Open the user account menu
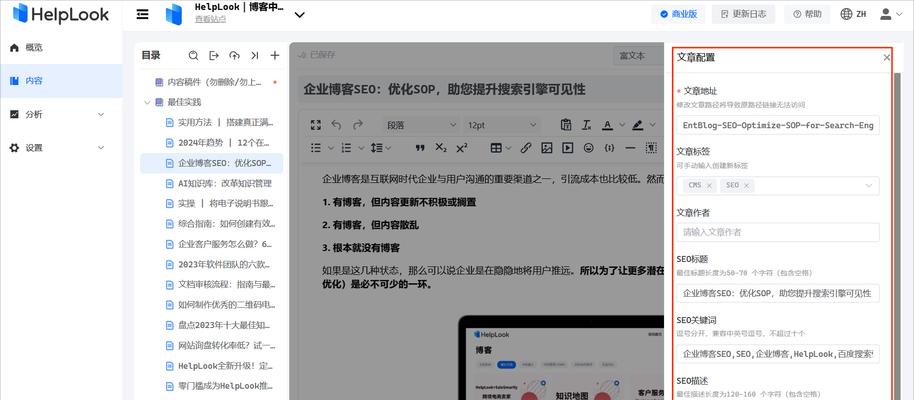The height and width of the screenshot is (400, 914). pos(892,15)
